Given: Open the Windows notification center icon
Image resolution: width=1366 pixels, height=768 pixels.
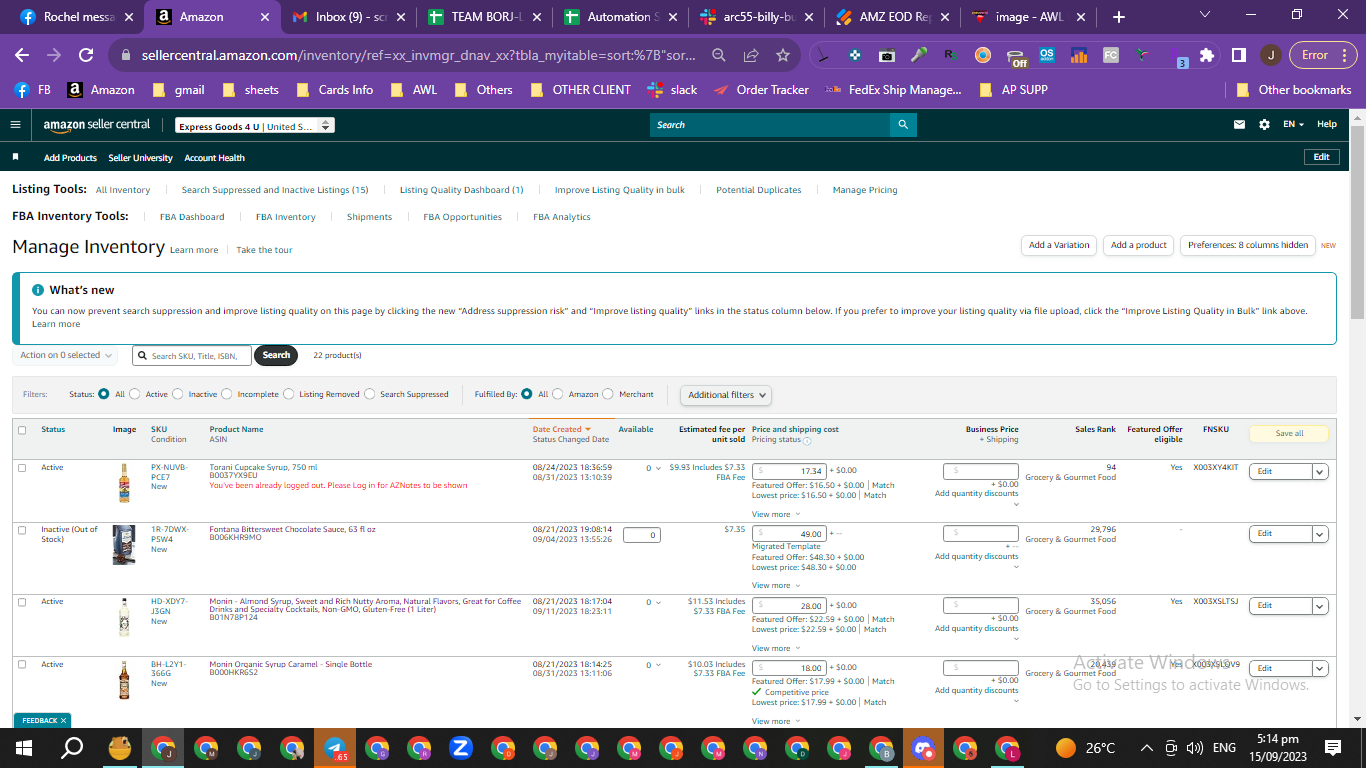Looking at the screenshot, I should tap(1332, 748).
